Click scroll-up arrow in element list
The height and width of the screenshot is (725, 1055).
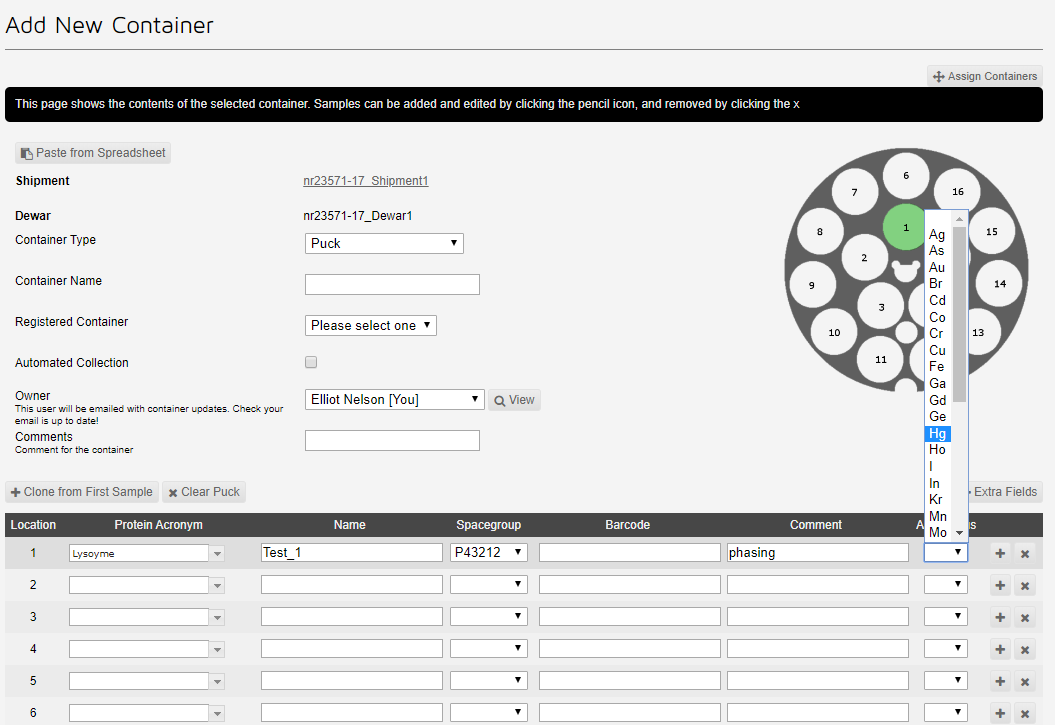tap(959, 219)
